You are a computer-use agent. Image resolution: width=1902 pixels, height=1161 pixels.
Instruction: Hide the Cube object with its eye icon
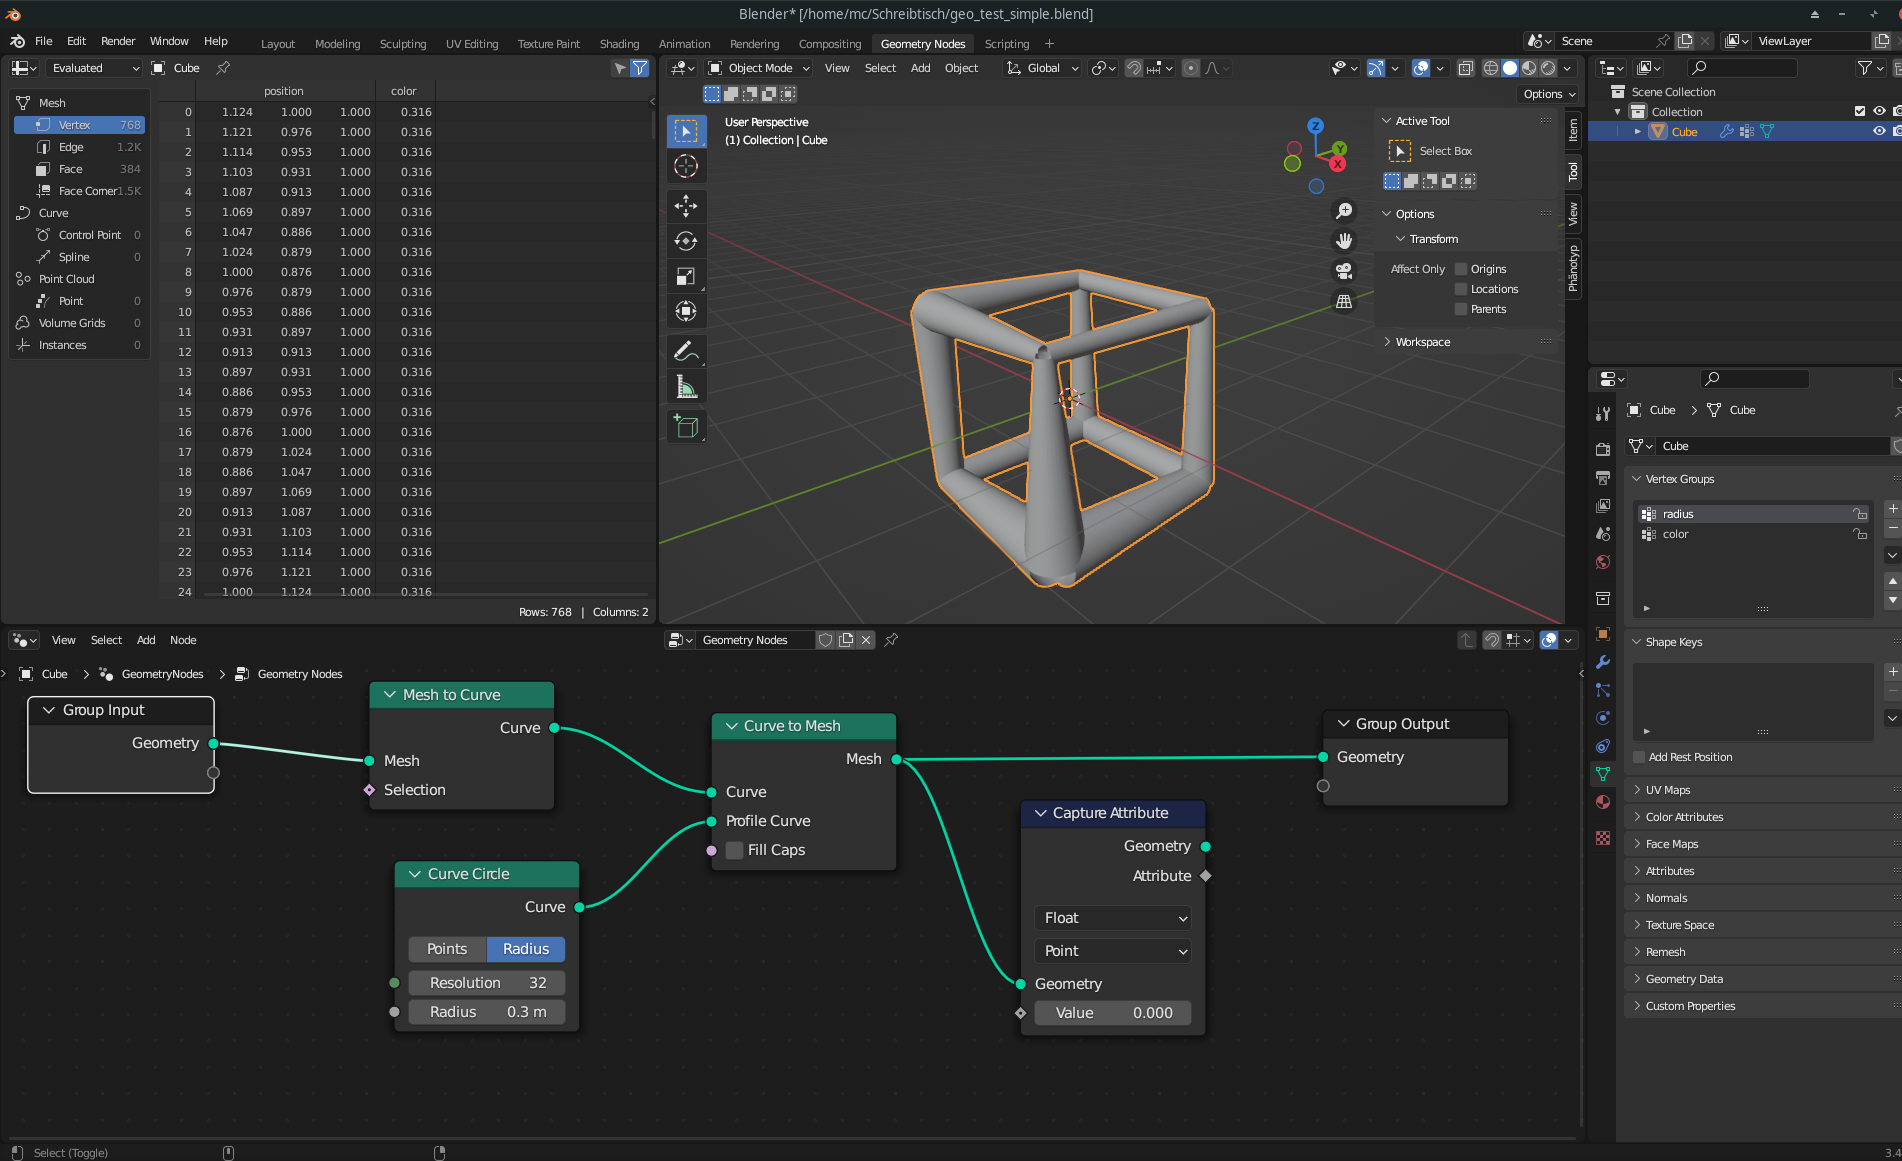click(x=1879, y=131)
